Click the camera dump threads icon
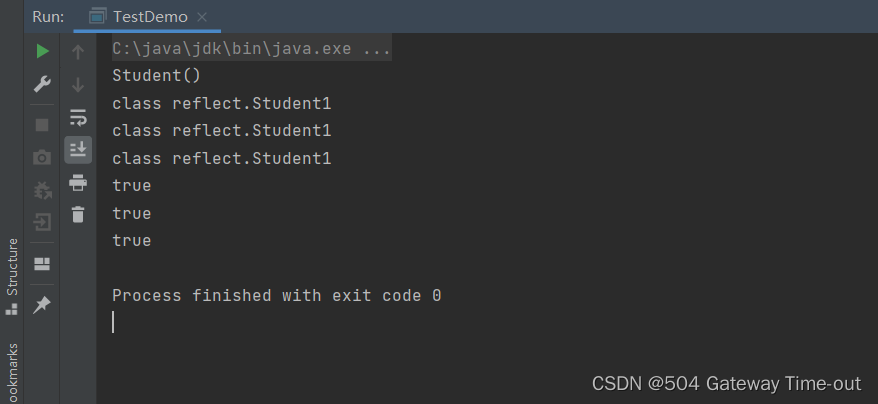The height and width of the screenshot is (404, 878). 42,157
